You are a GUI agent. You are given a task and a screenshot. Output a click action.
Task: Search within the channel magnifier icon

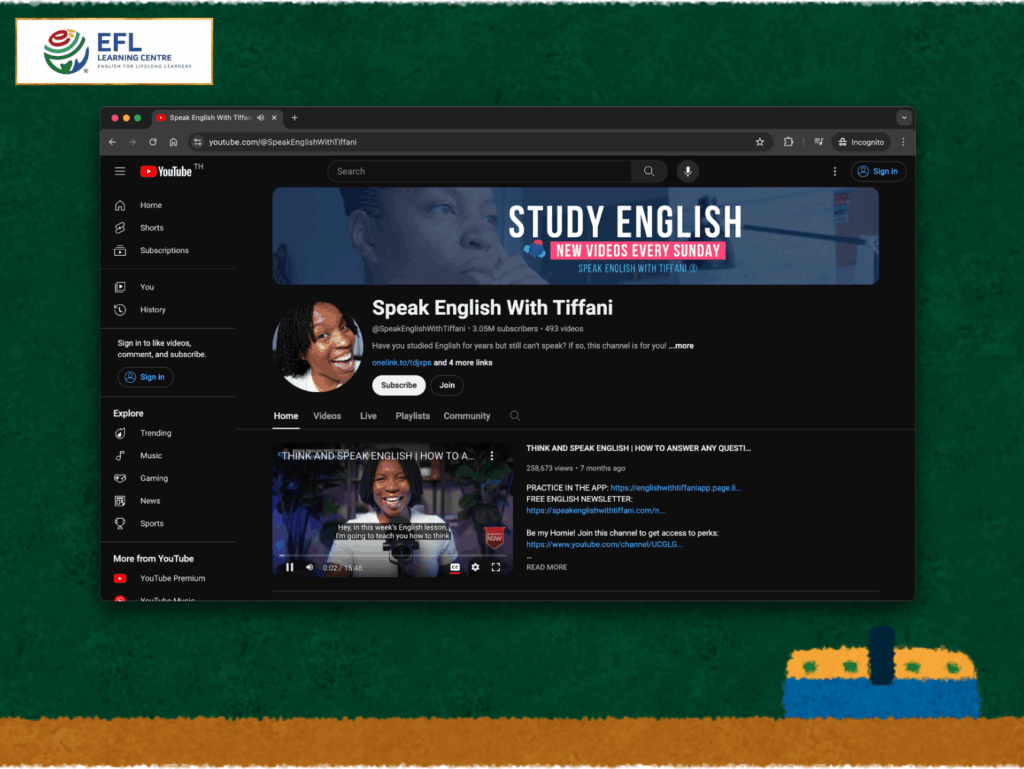click(x=515, y=416)
